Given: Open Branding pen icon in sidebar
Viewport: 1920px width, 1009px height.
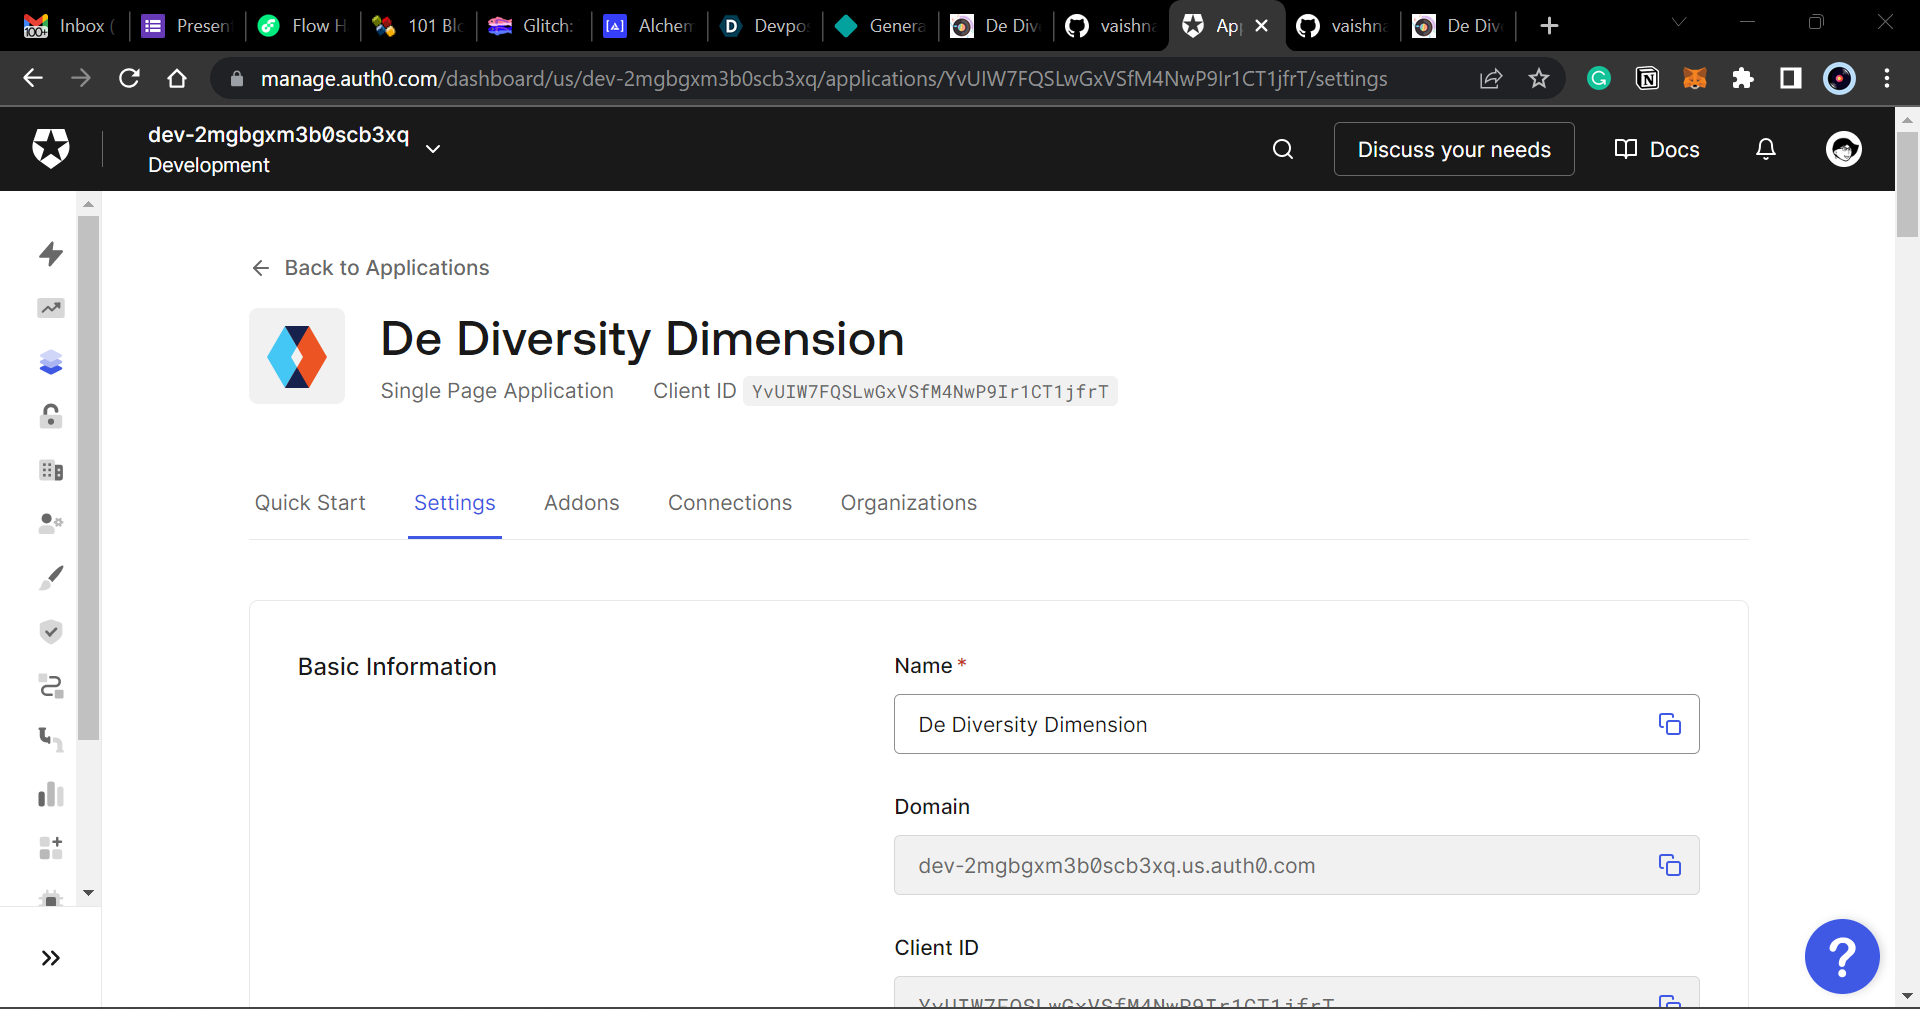Looking at the screenshot, I should (x=51, y=577).
